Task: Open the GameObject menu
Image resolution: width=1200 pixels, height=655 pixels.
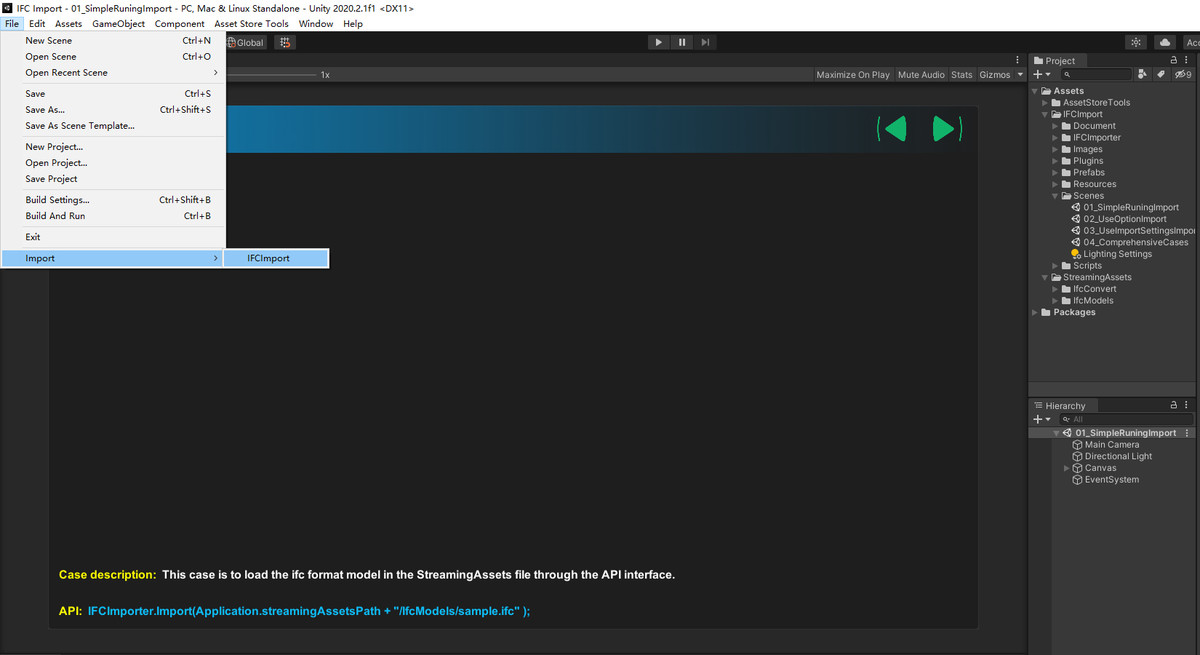Action: 118,24
